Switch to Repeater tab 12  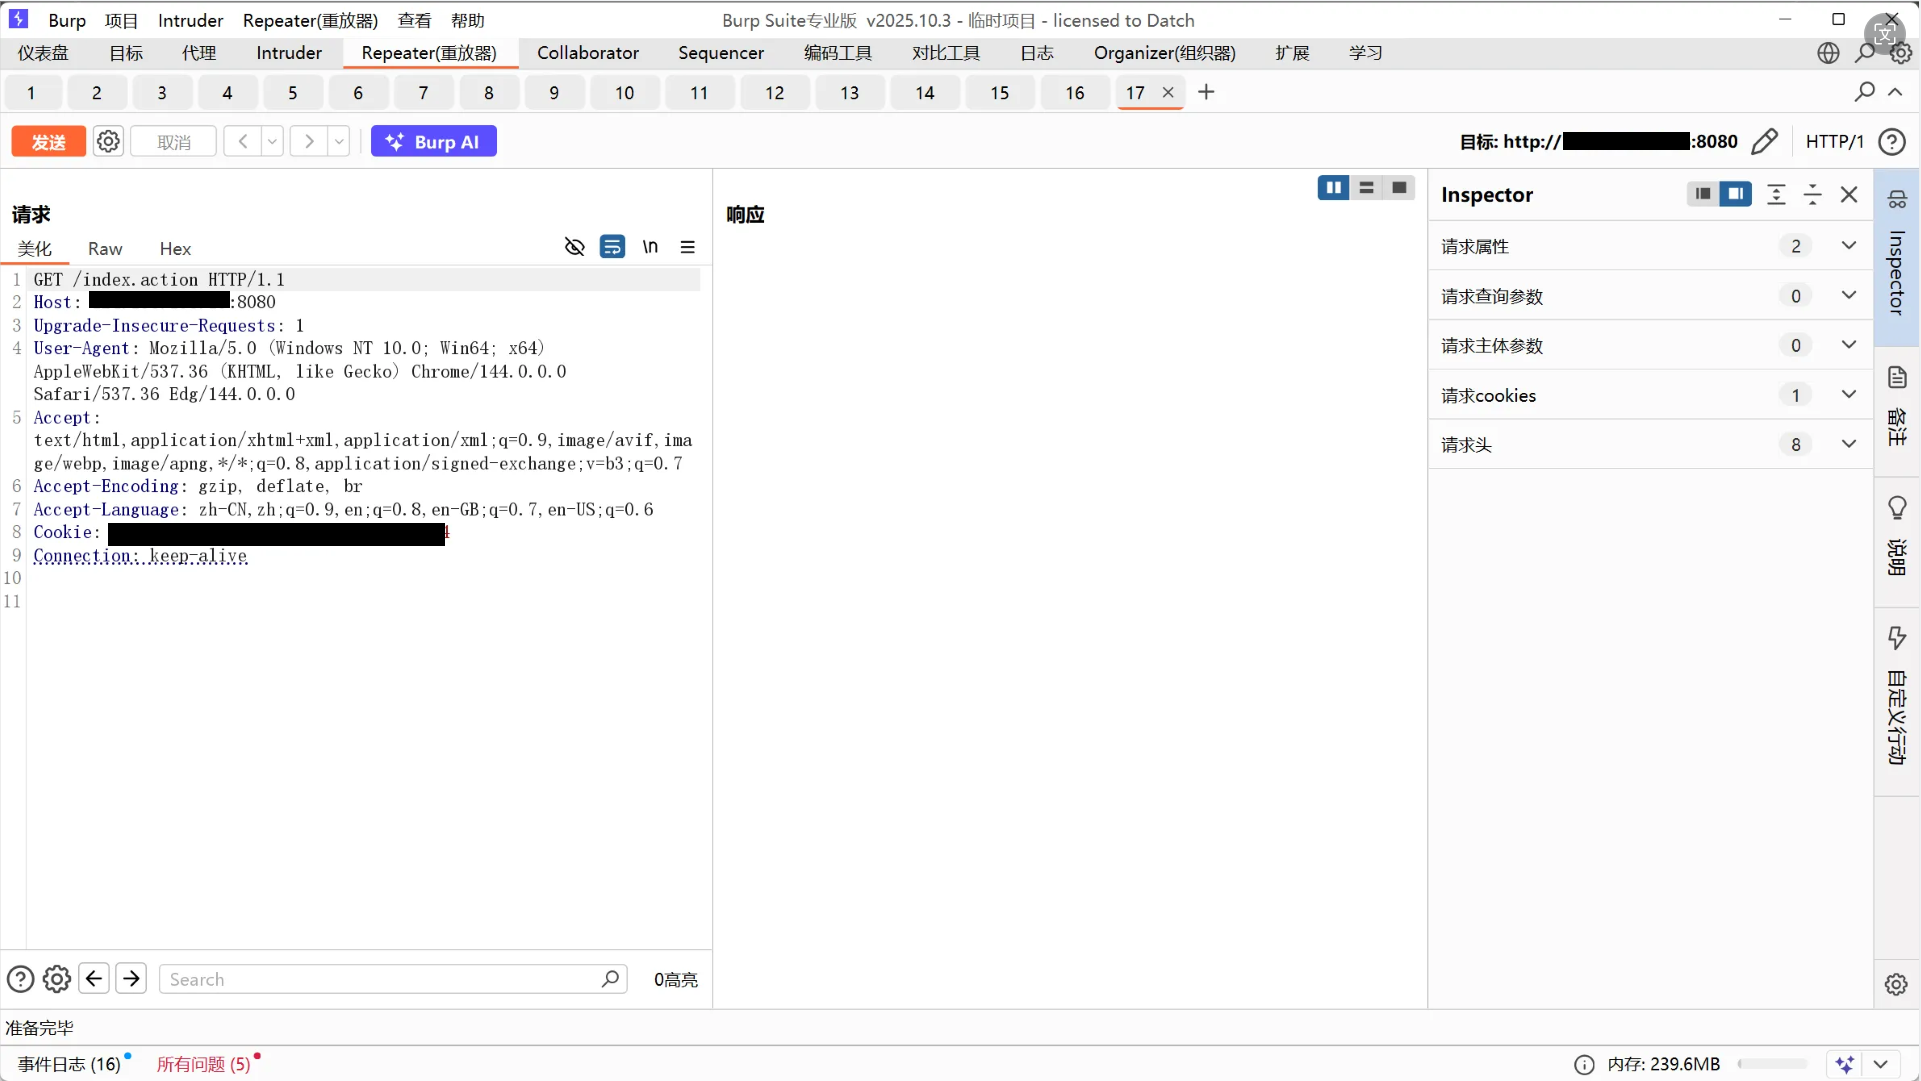click(x=775, y=93)
